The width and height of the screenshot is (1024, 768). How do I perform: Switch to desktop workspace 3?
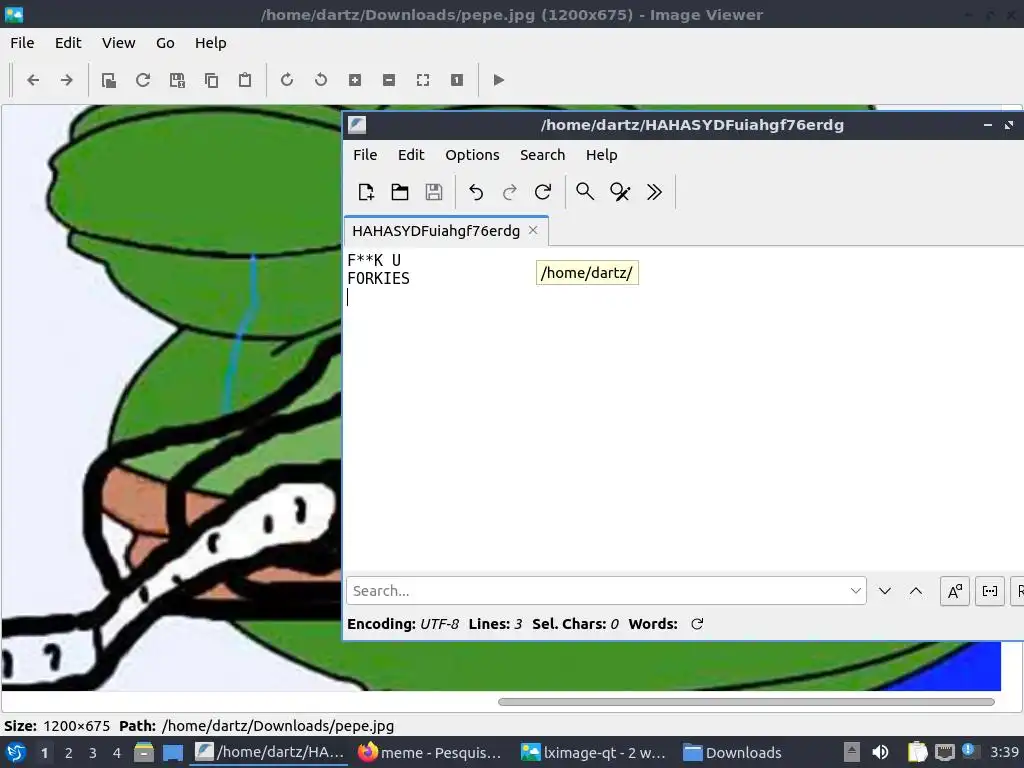93,753
